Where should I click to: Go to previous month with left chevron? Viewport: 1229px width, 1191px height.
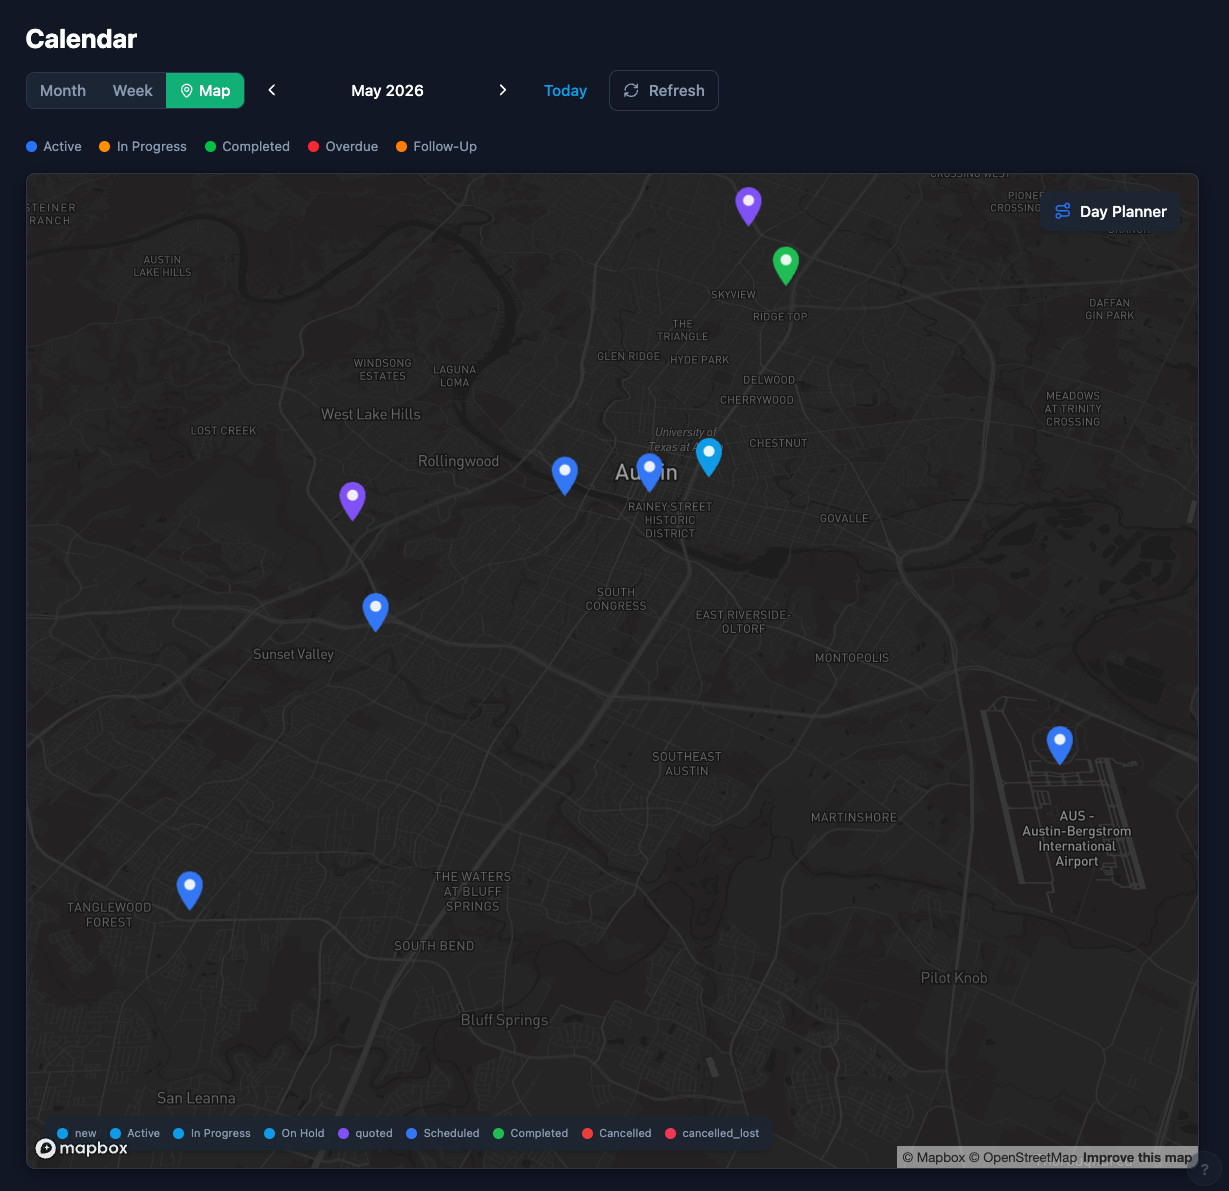point(272,90)
